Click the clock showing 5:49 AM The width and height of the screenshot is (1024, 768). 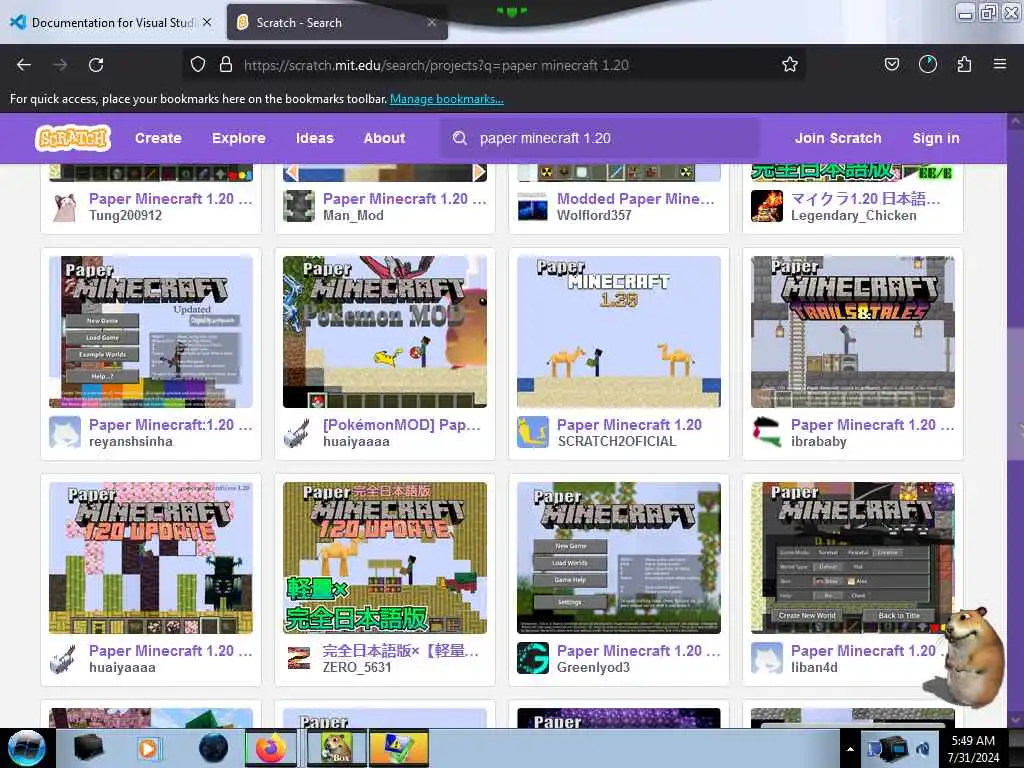973,741
